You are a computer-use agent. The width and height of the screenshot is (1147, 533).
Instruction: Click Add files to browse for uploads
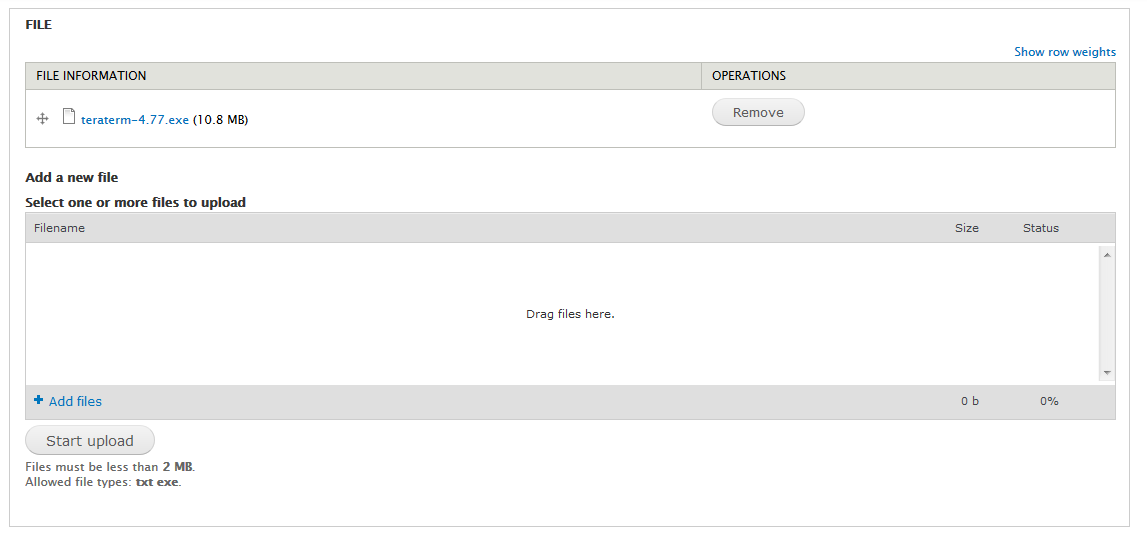(x=75, y=401)
